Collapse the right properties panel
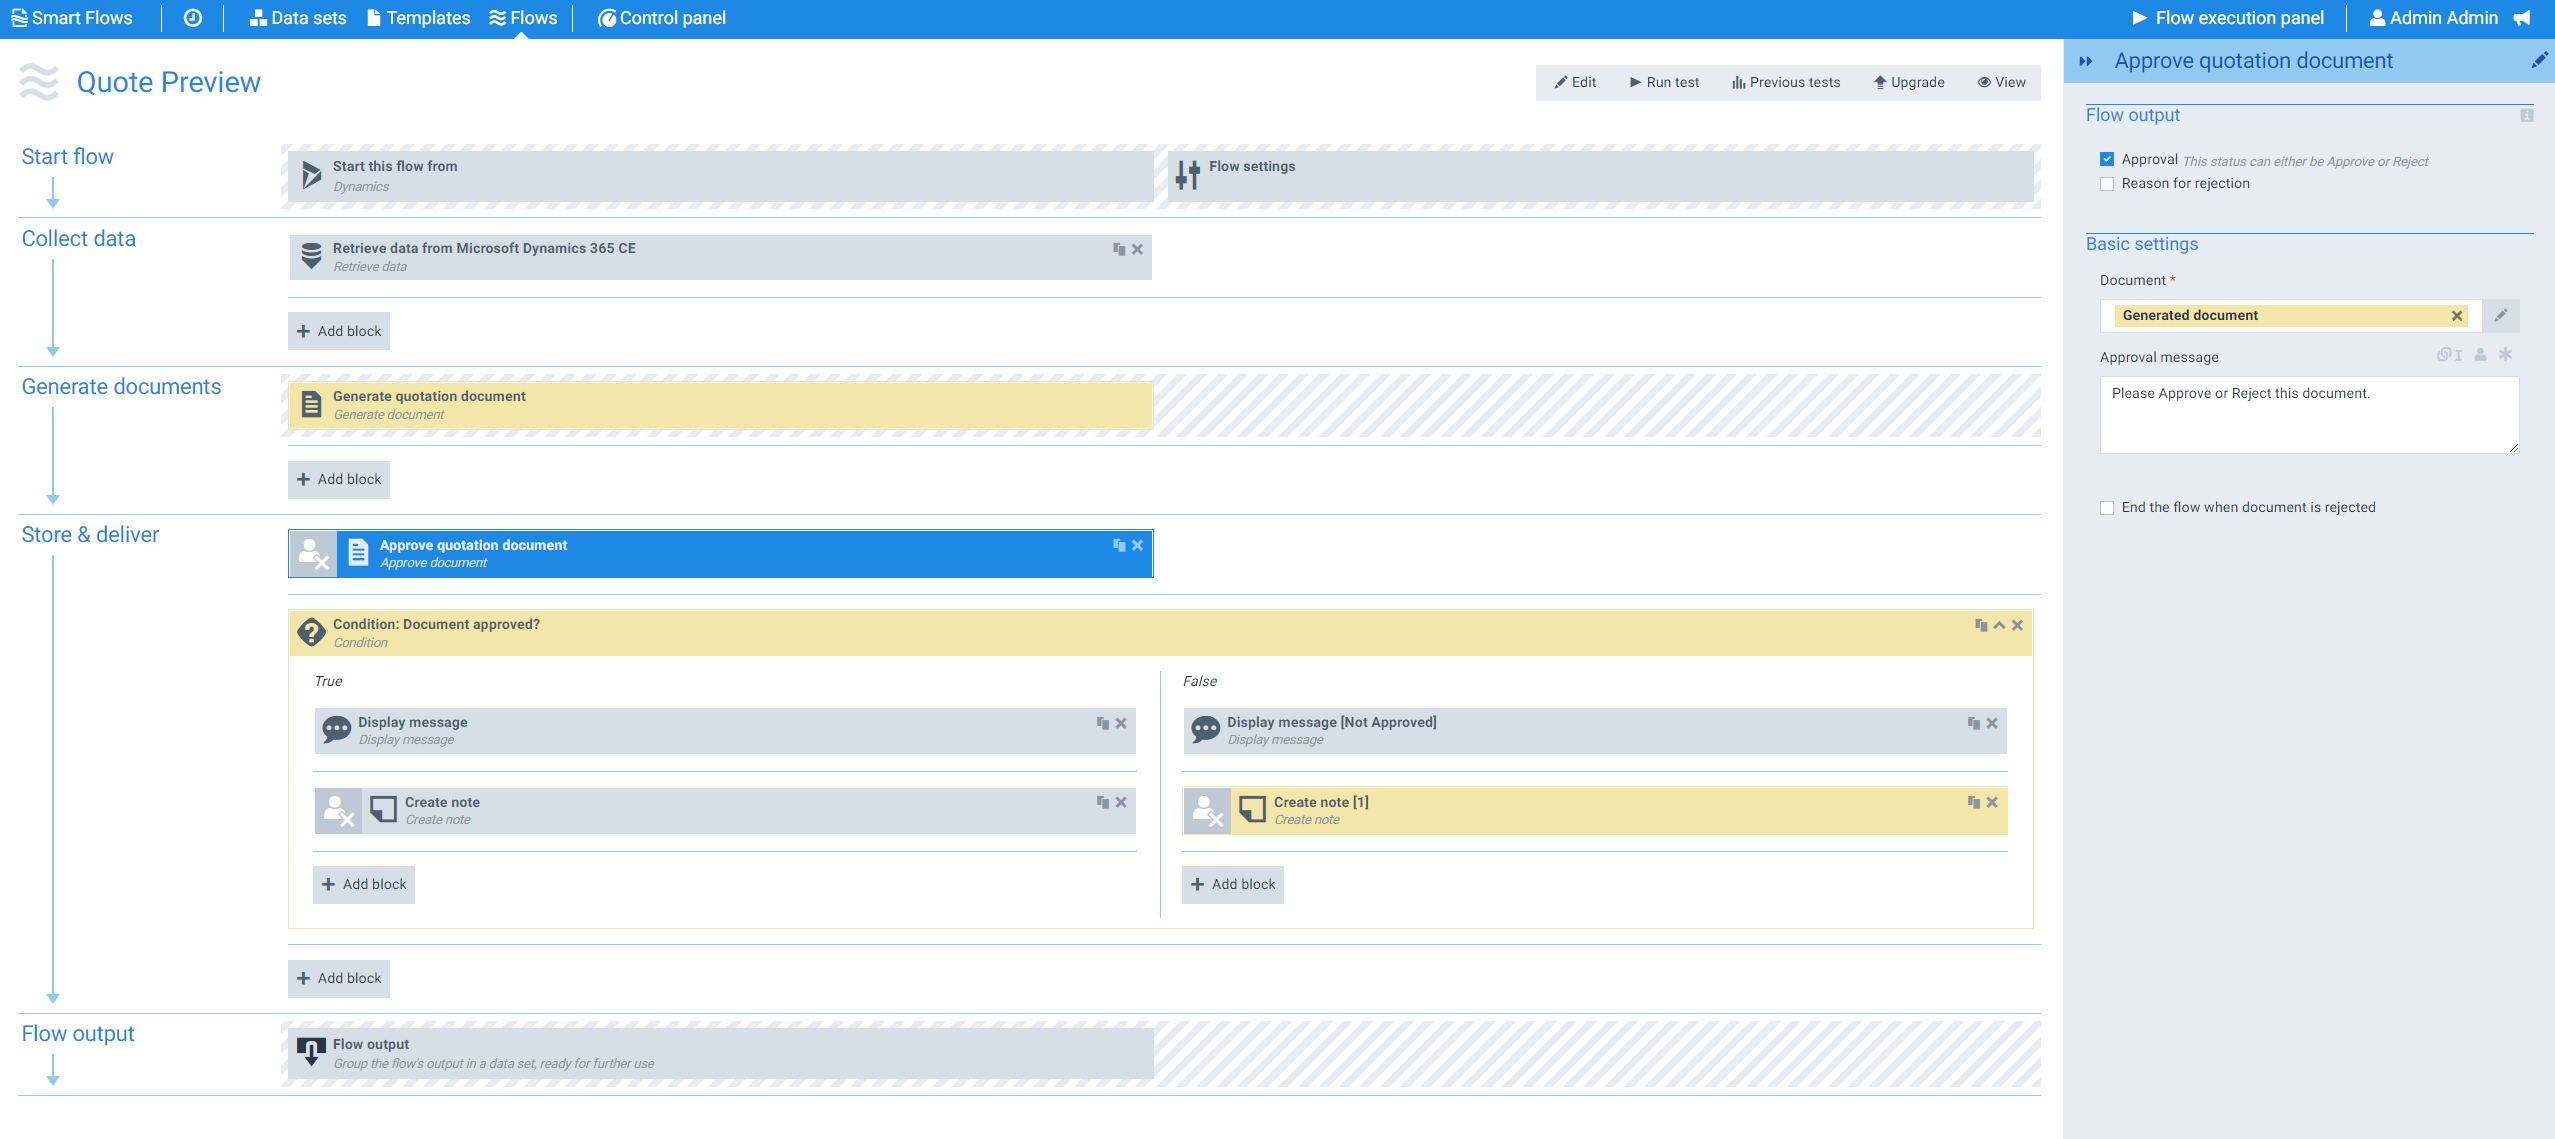Screen dimensions: 2555x1139 click(2085, 62)
